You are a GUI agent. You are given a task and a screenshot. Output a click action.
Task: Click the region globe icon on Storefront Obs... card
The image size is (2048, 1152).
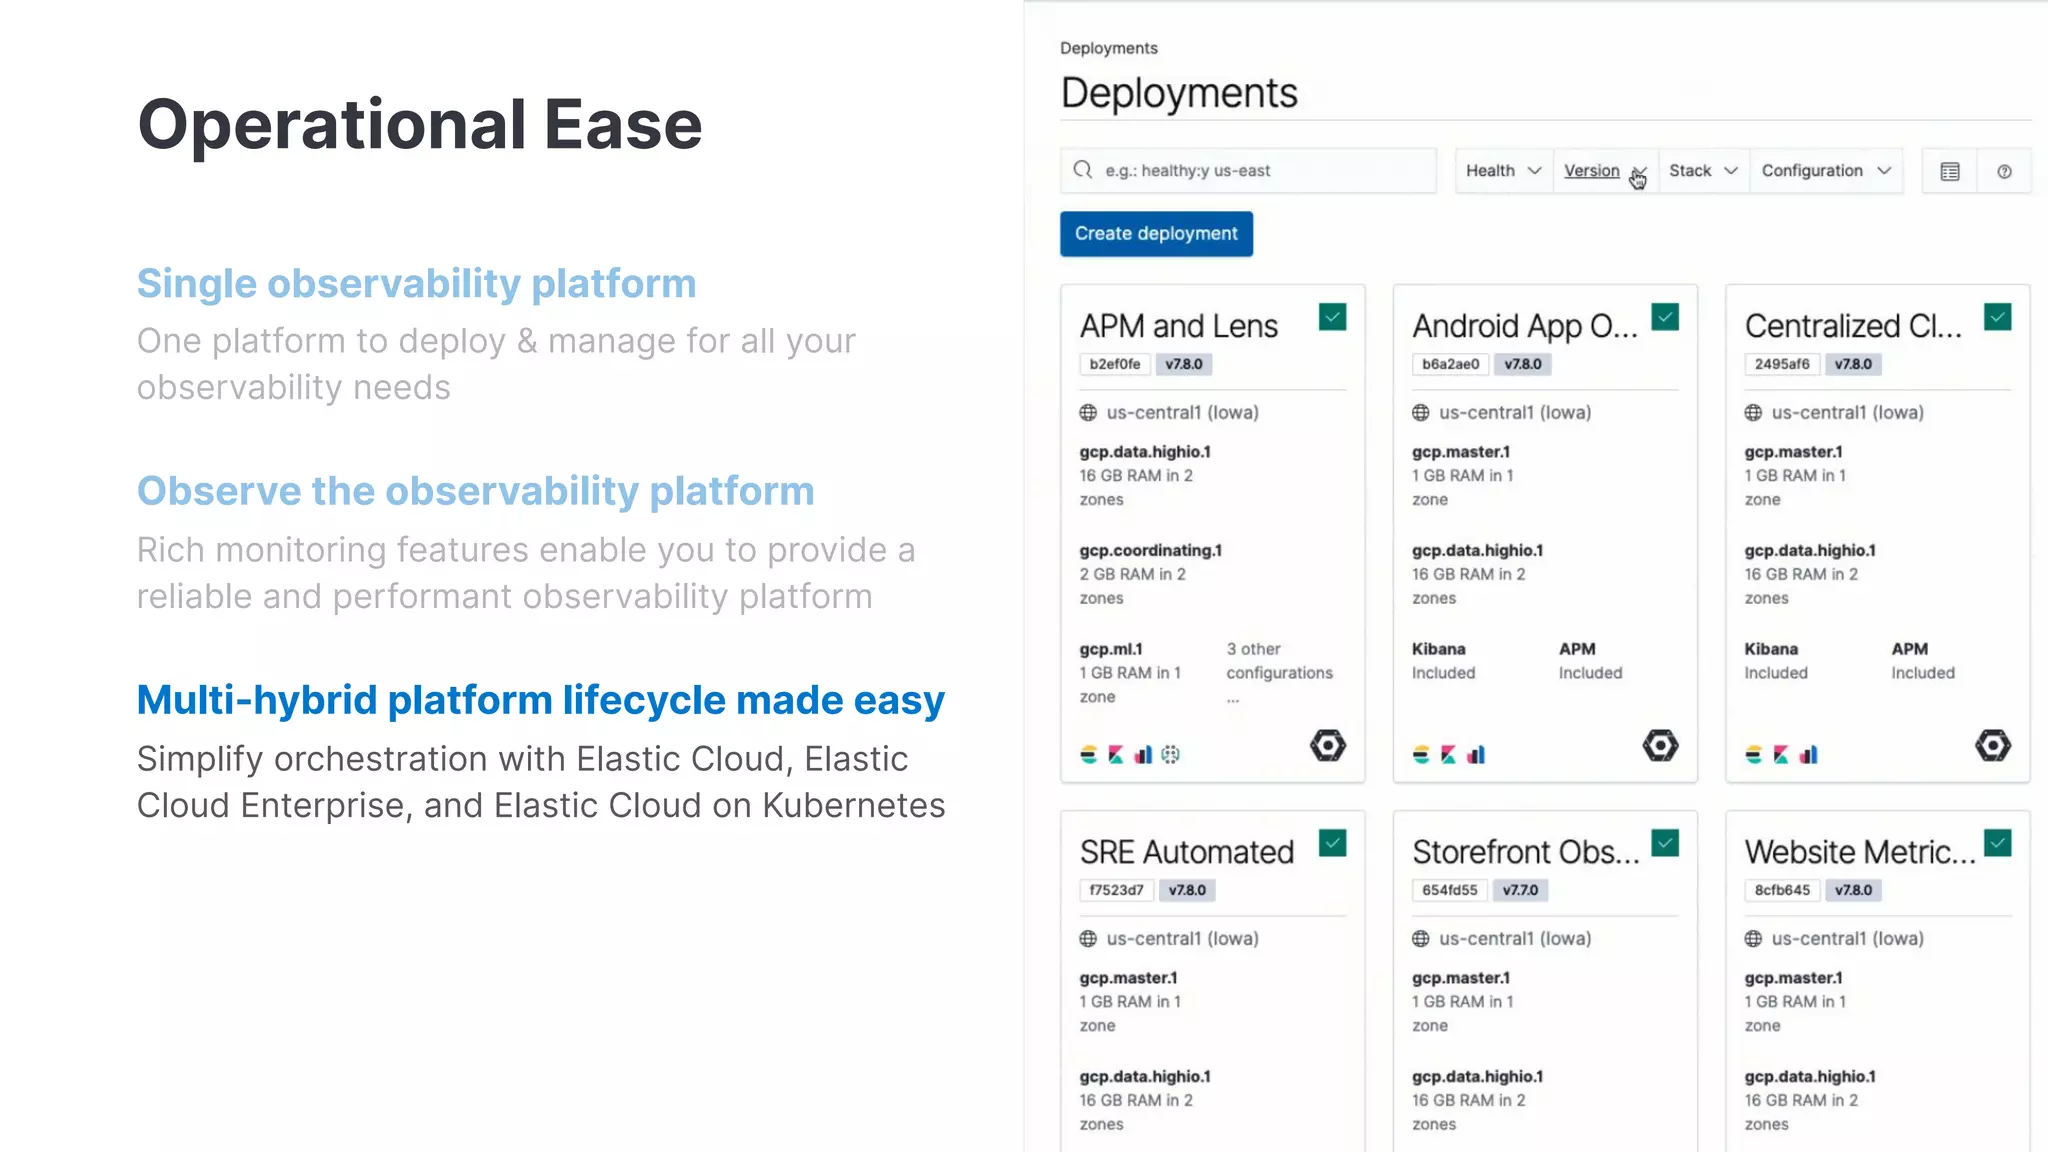[1420, 938]
